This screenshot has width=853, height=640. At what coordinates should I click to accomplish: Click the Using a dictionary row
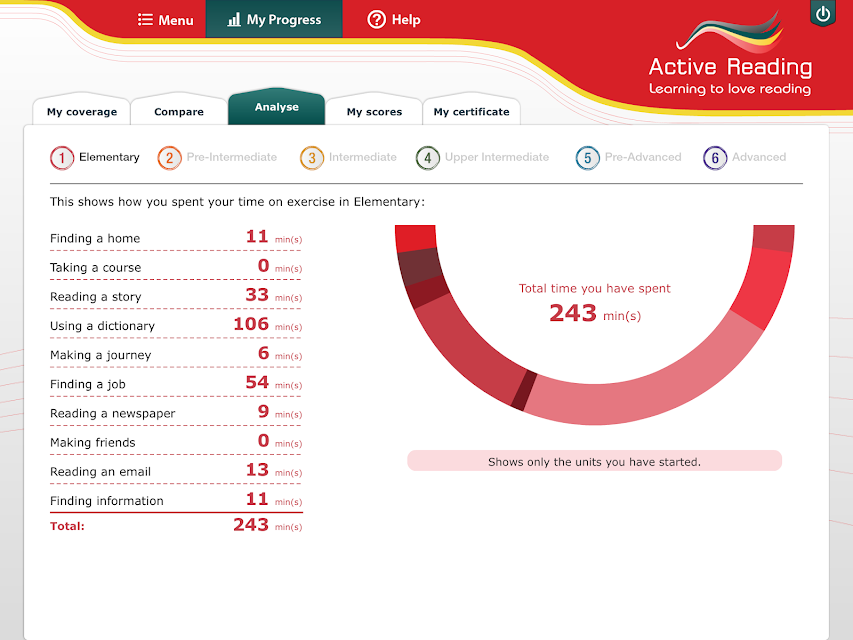(176, 325)
